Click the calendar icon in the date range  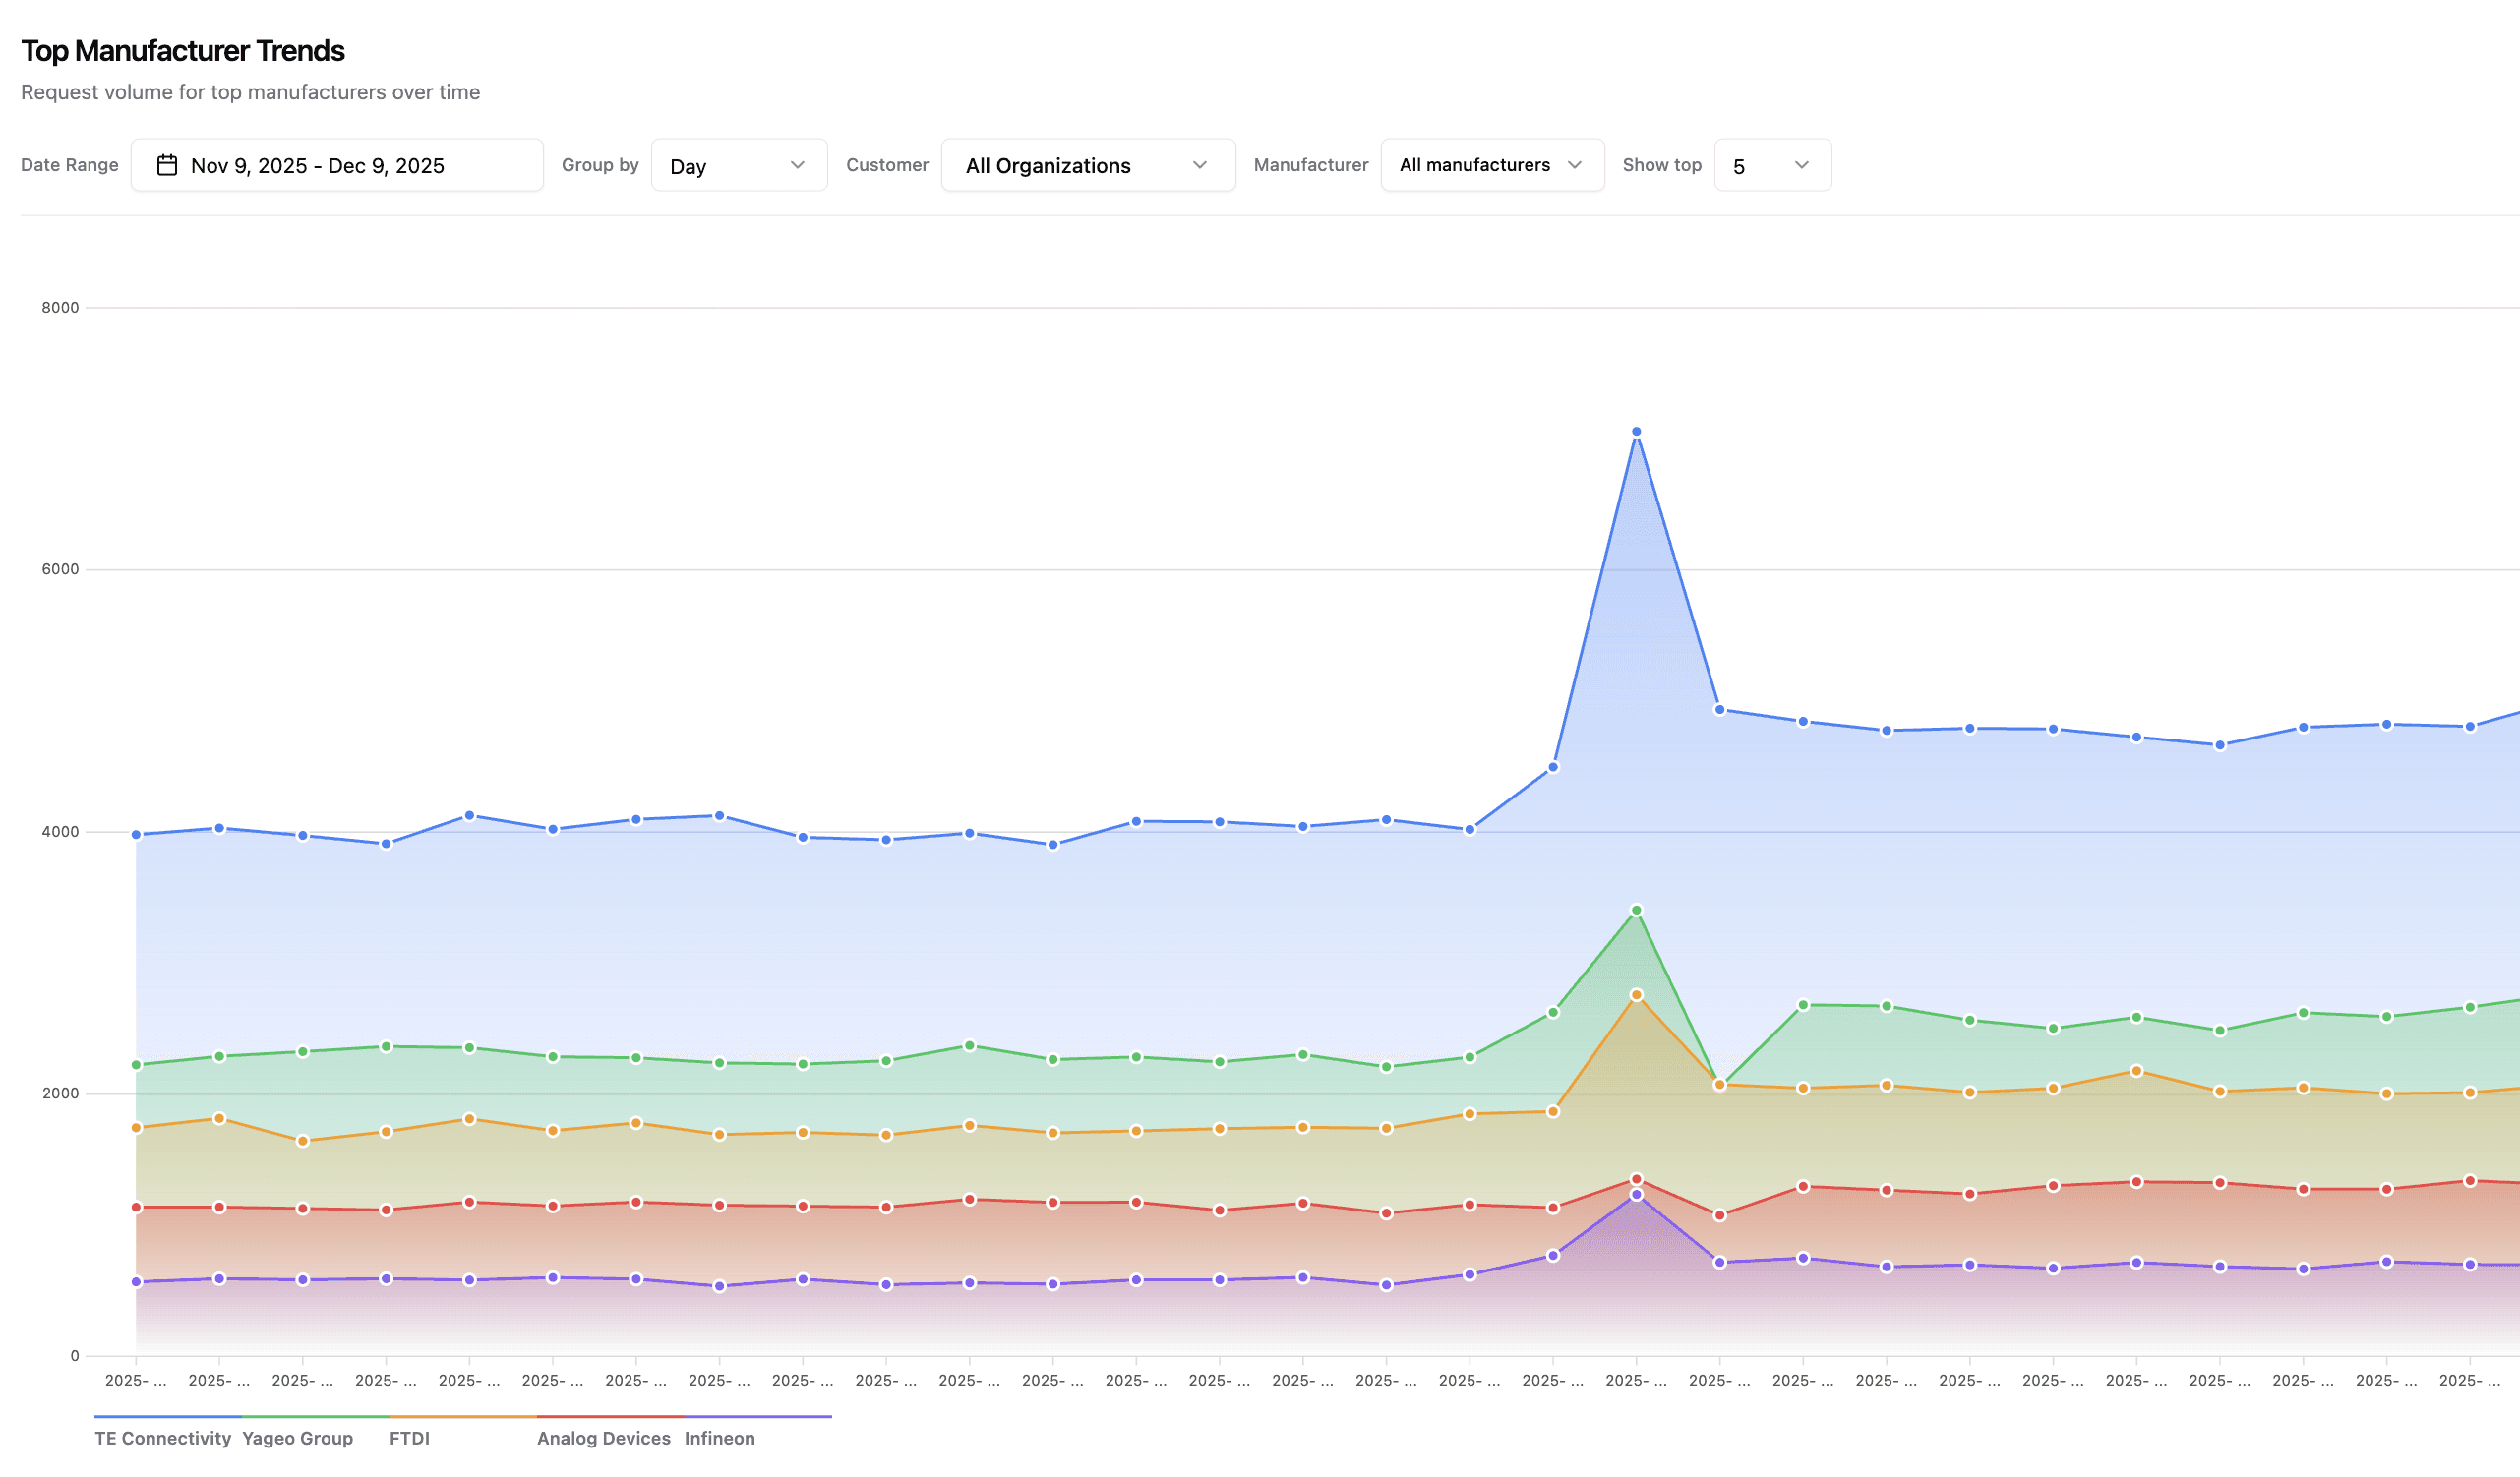pyautogui.click(x=167, y=165)
